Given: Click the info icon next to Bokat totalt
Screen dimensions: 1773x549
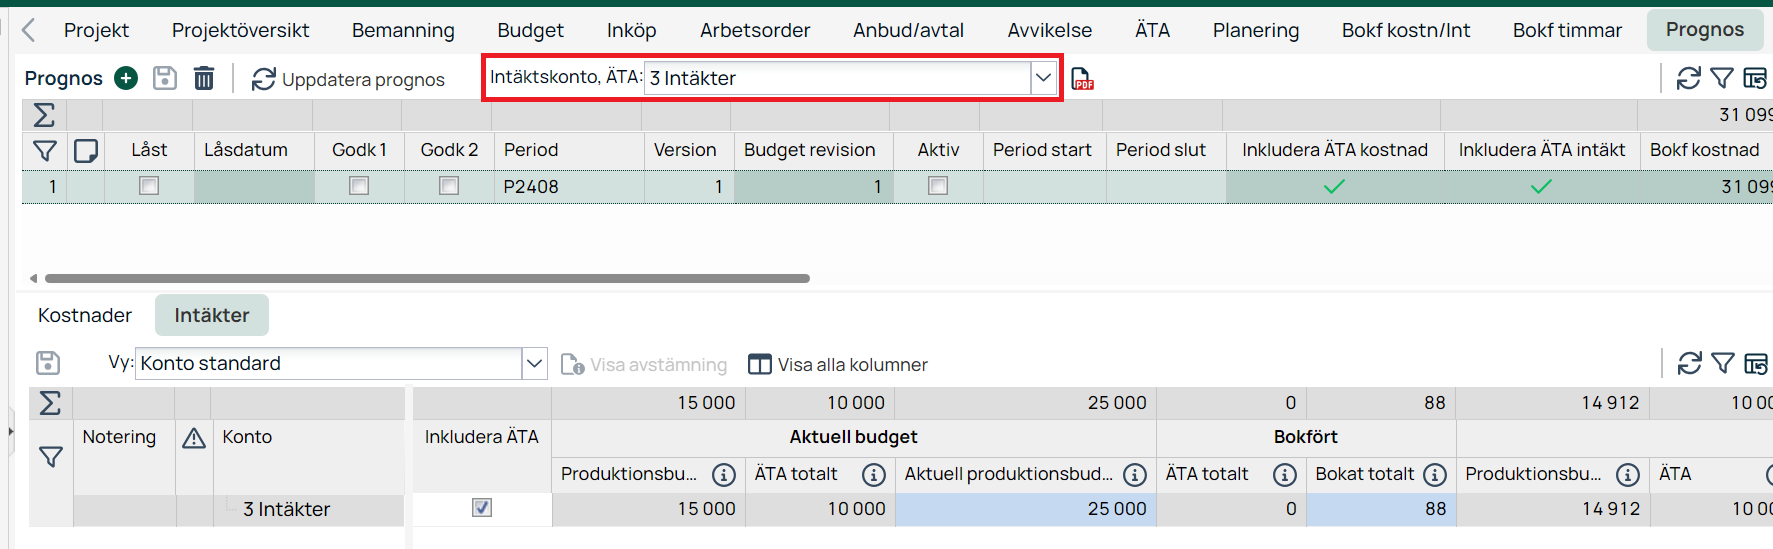Looking at the screenshot, I should click(x=1435, y=474).
